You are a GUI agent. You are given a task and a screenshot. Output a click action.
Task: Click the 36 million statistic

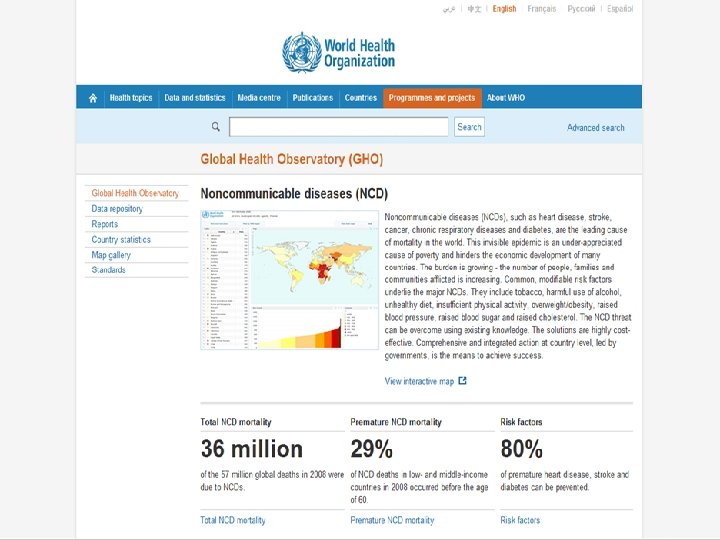[252, 449]
